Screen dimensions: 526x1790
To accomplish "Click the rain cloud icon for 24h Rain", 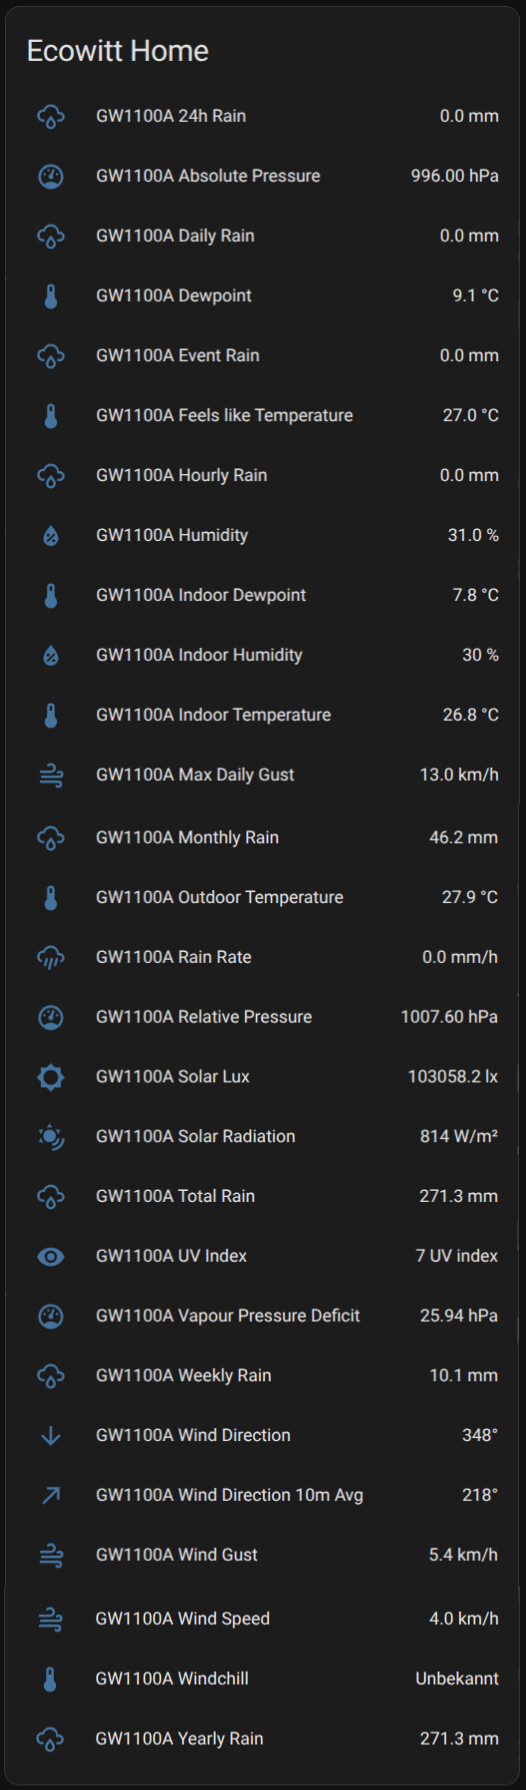I will pos(51,116).
